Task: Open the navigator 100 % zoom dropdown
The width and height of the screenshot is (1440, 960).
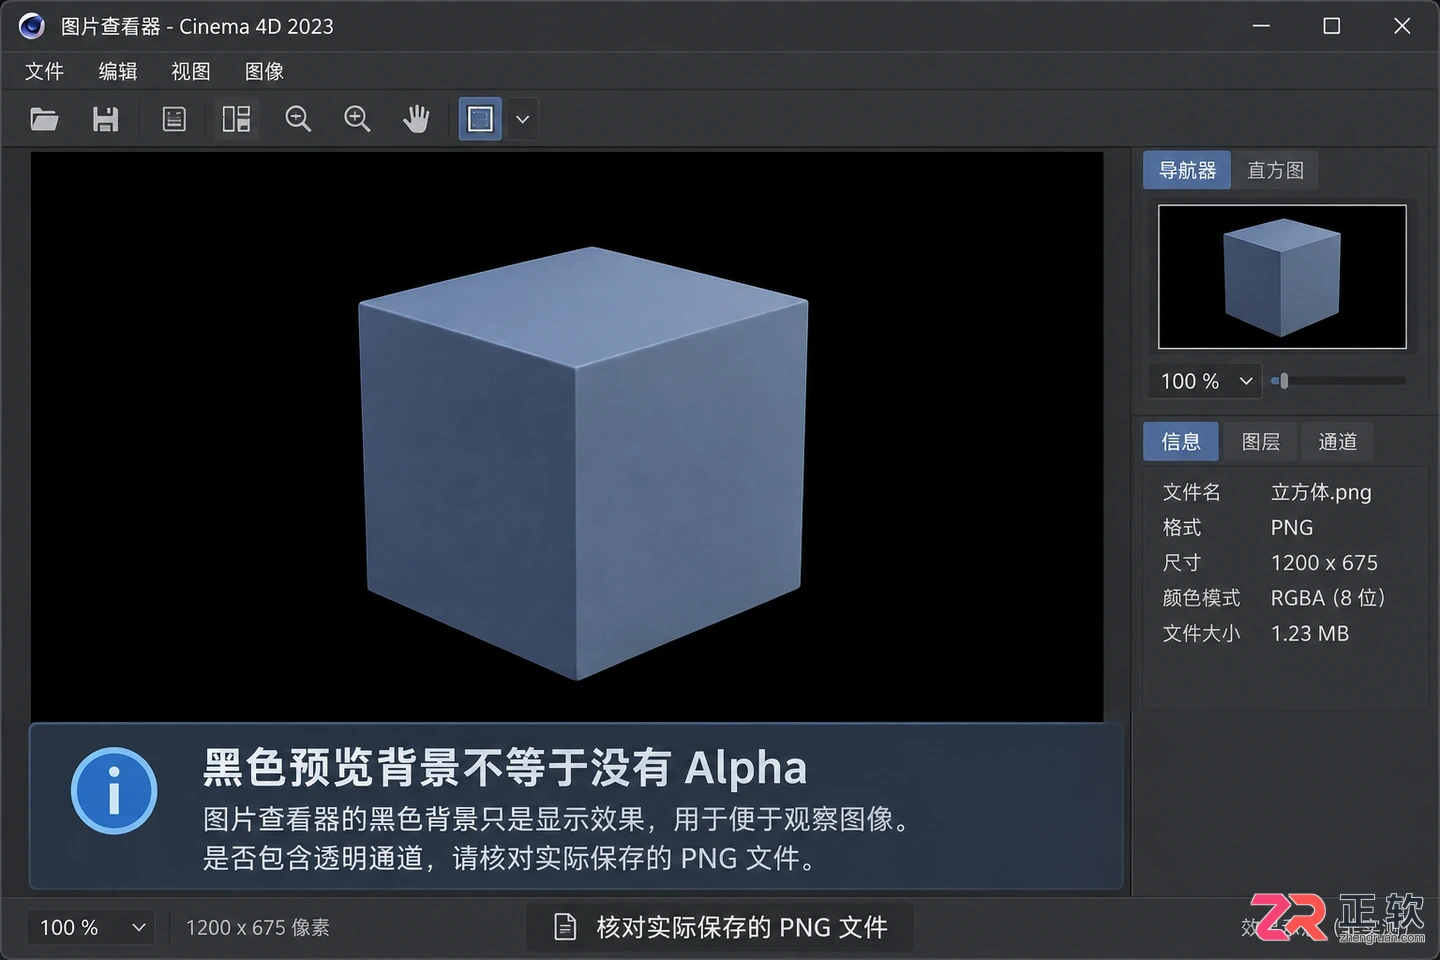Action: 1206,381
